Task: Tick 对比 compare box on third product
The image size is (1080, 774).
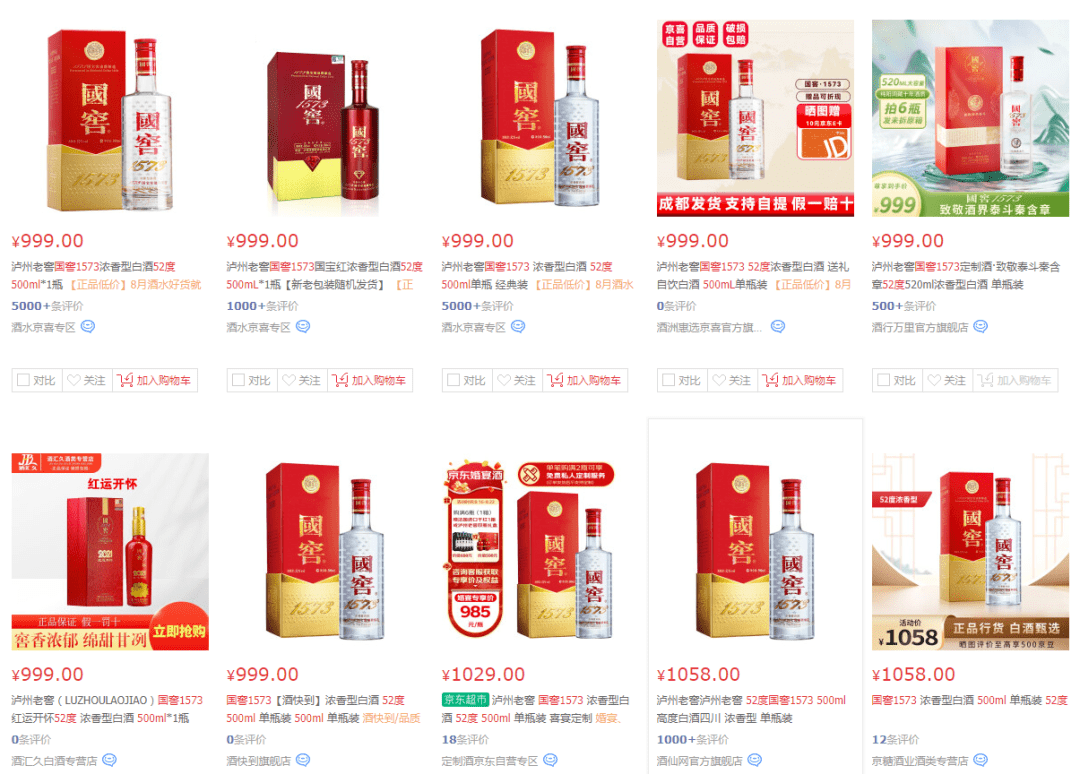Action: tap(453, 380)
